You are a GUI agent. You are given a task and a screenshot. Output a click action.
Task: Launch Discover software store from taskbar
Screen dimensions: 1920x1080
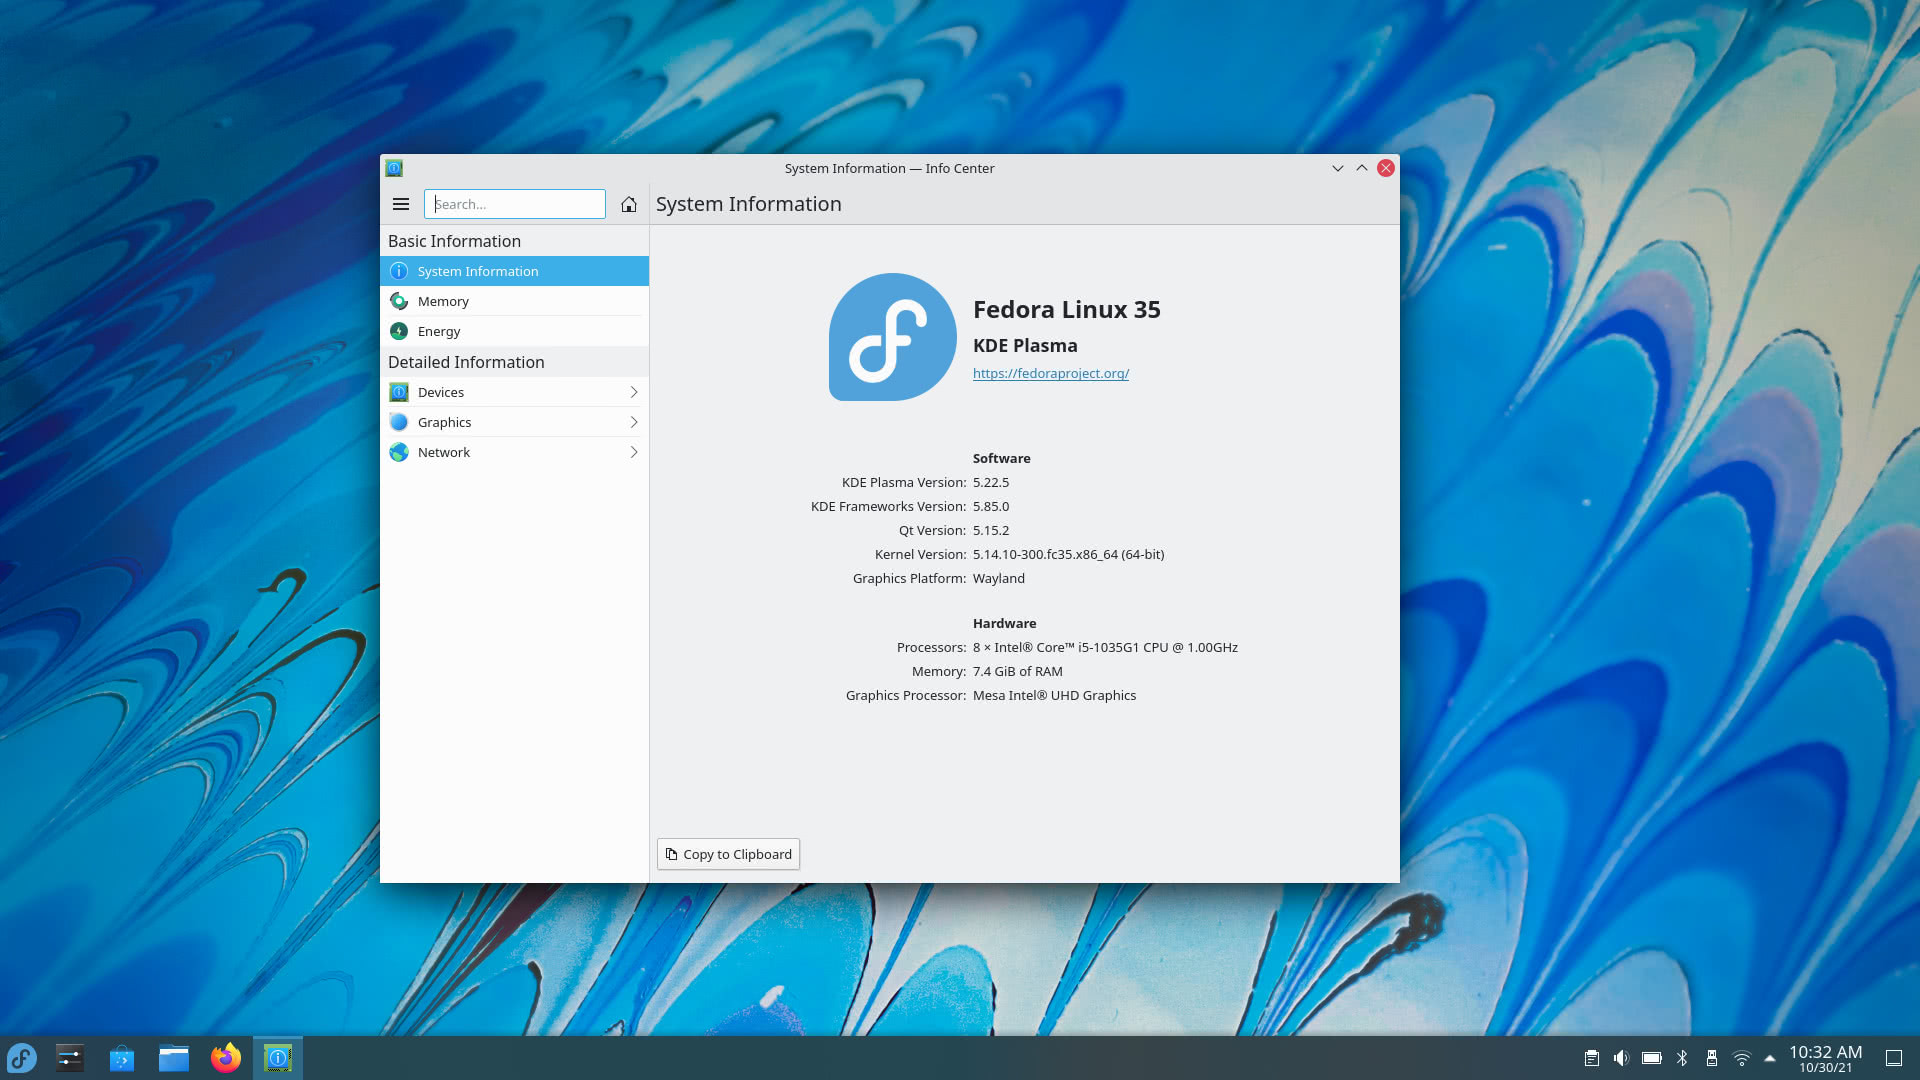coord(122,1057)
